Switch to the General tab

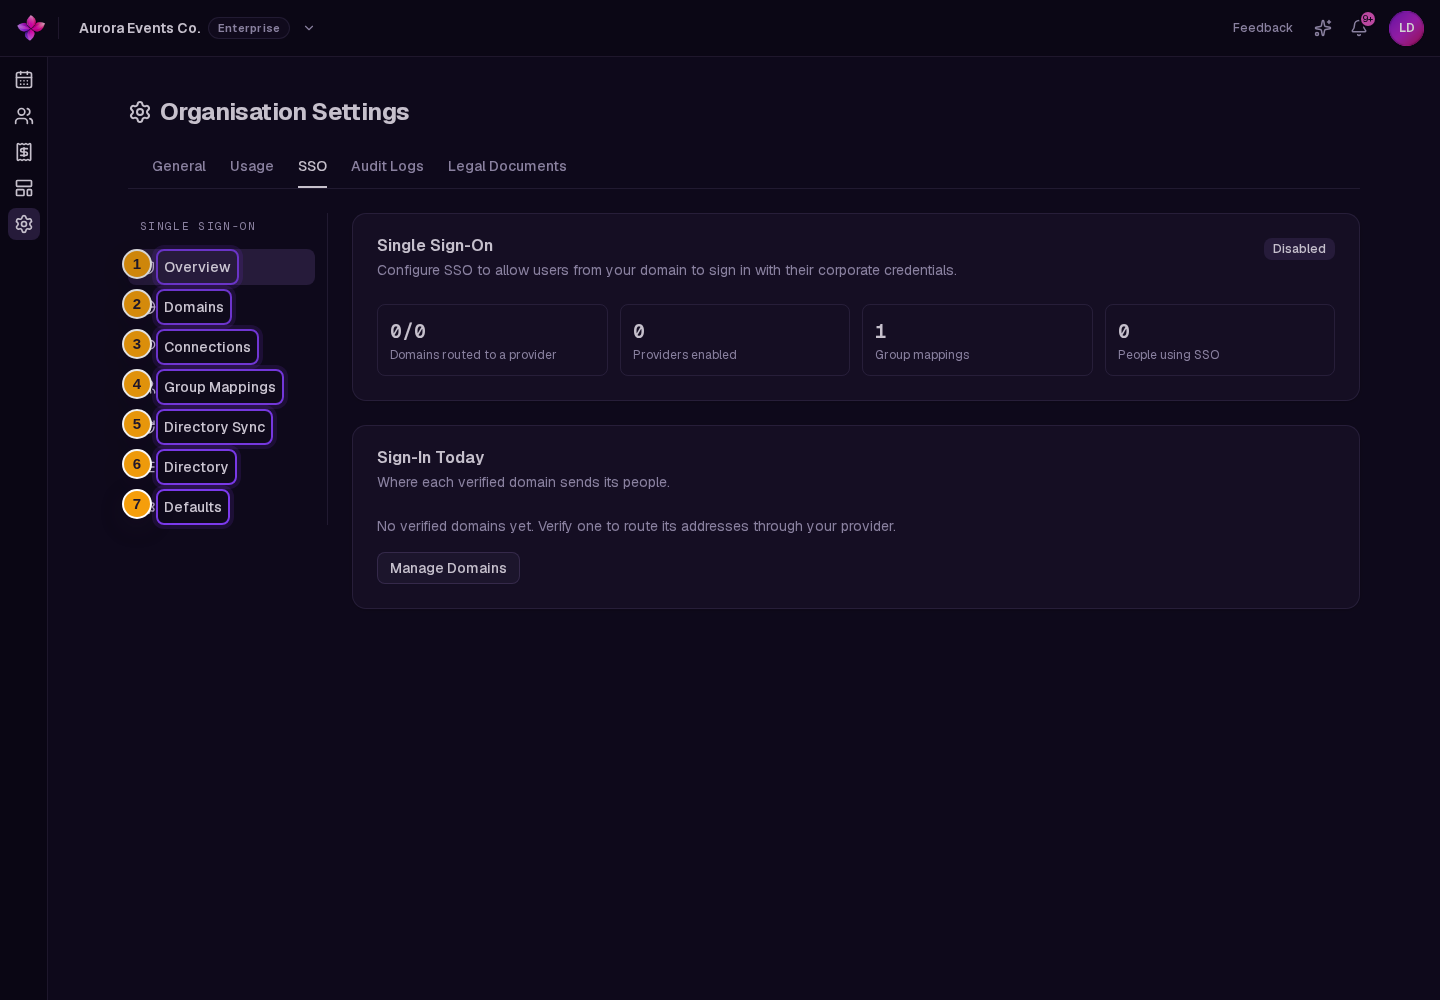point(179,166)
